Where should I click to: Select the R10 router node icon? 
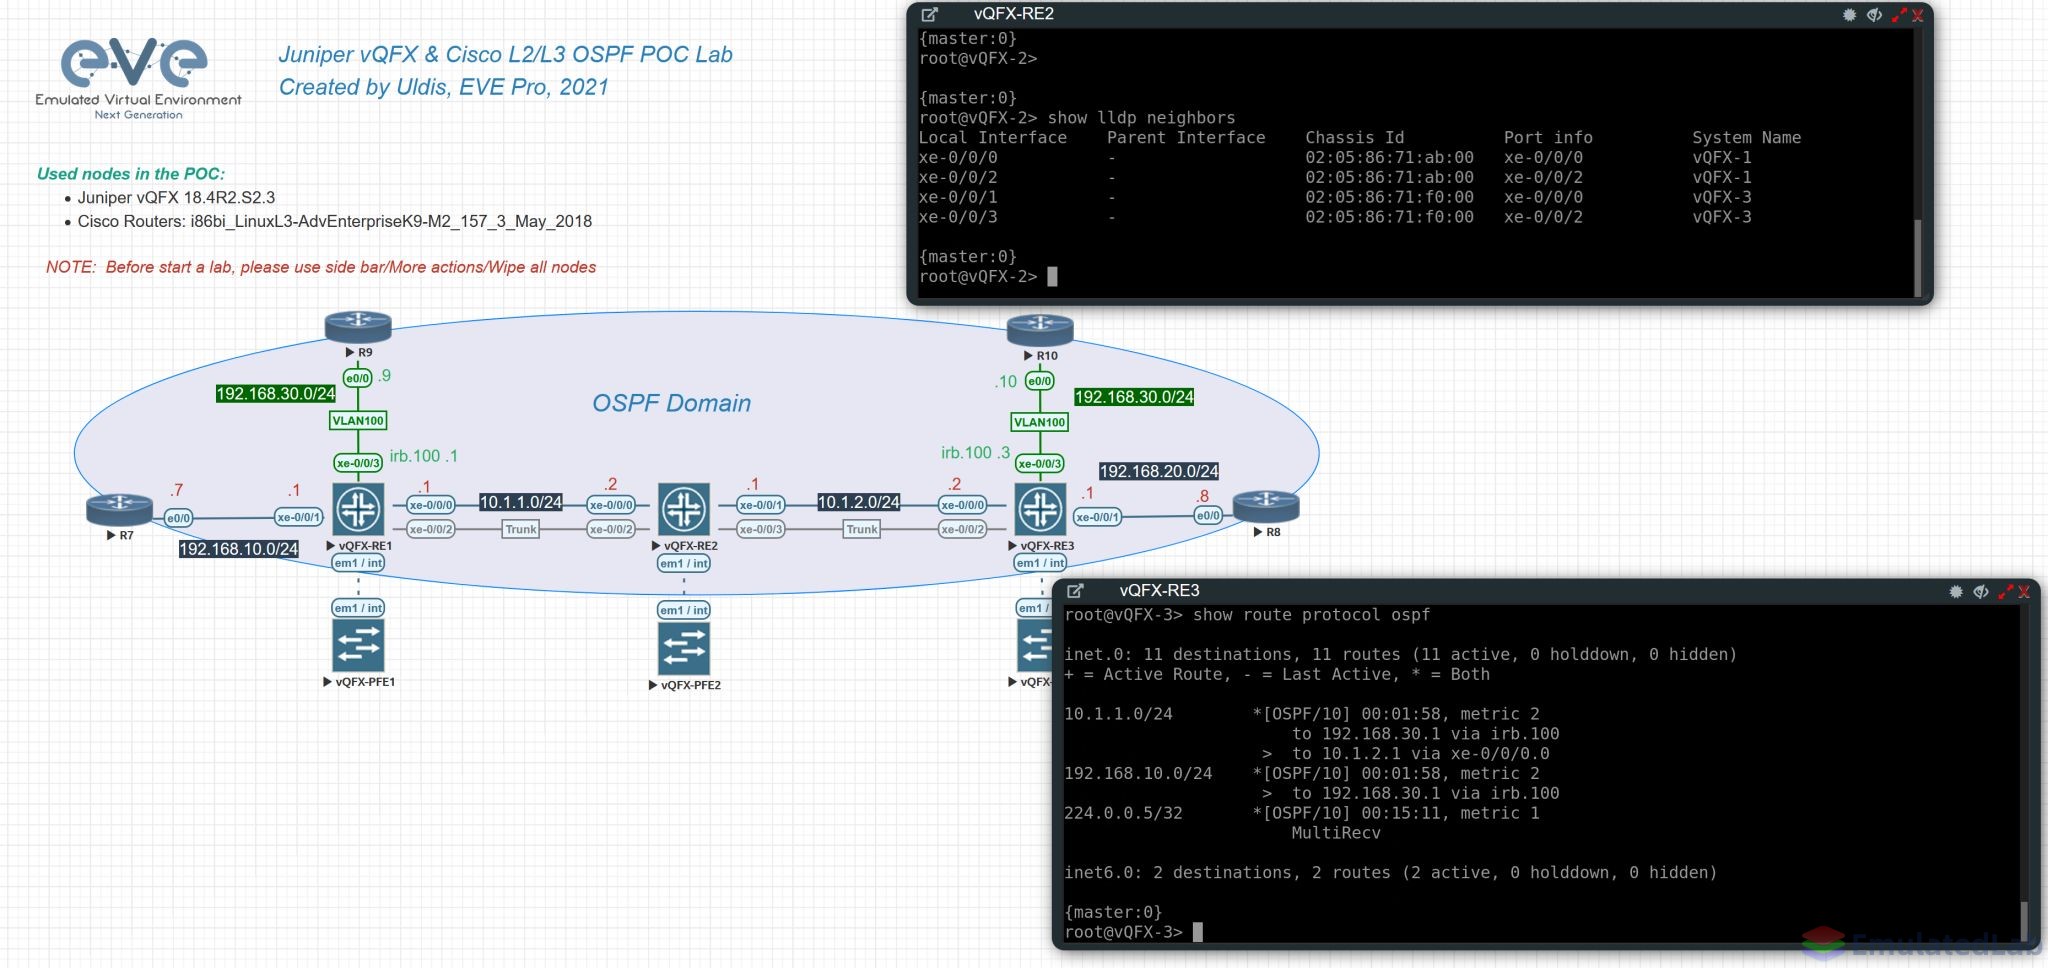tap(1040, 329)
